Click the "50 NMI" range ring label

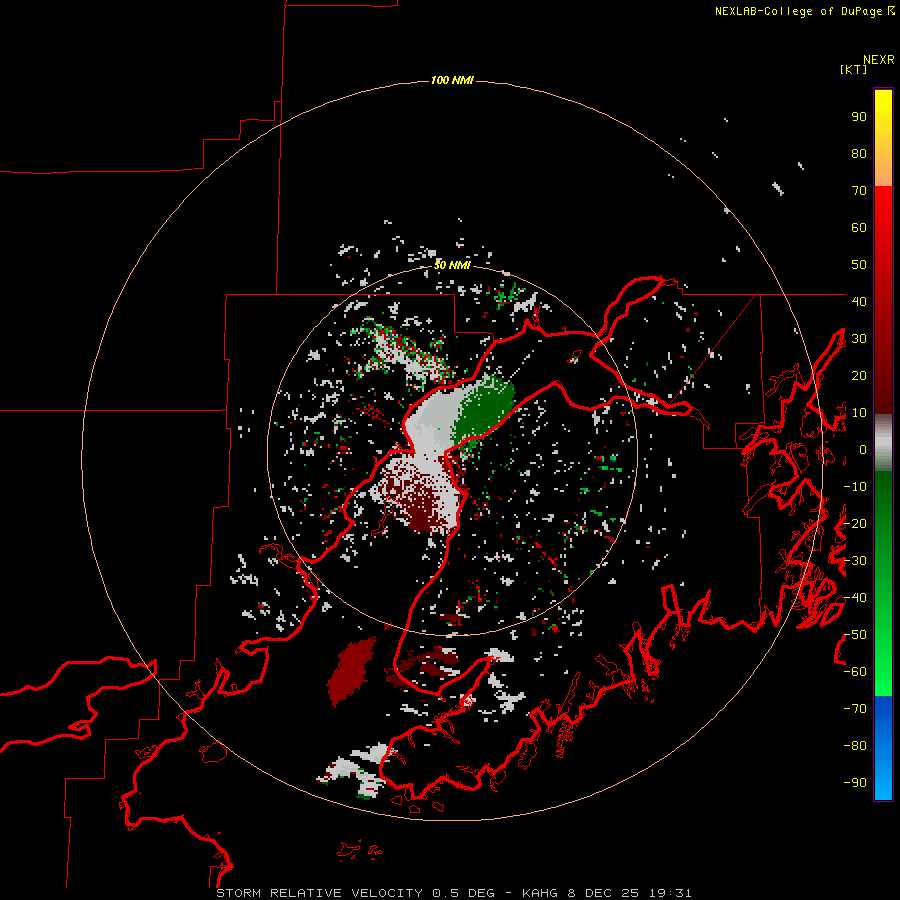[x=452, y=265]
